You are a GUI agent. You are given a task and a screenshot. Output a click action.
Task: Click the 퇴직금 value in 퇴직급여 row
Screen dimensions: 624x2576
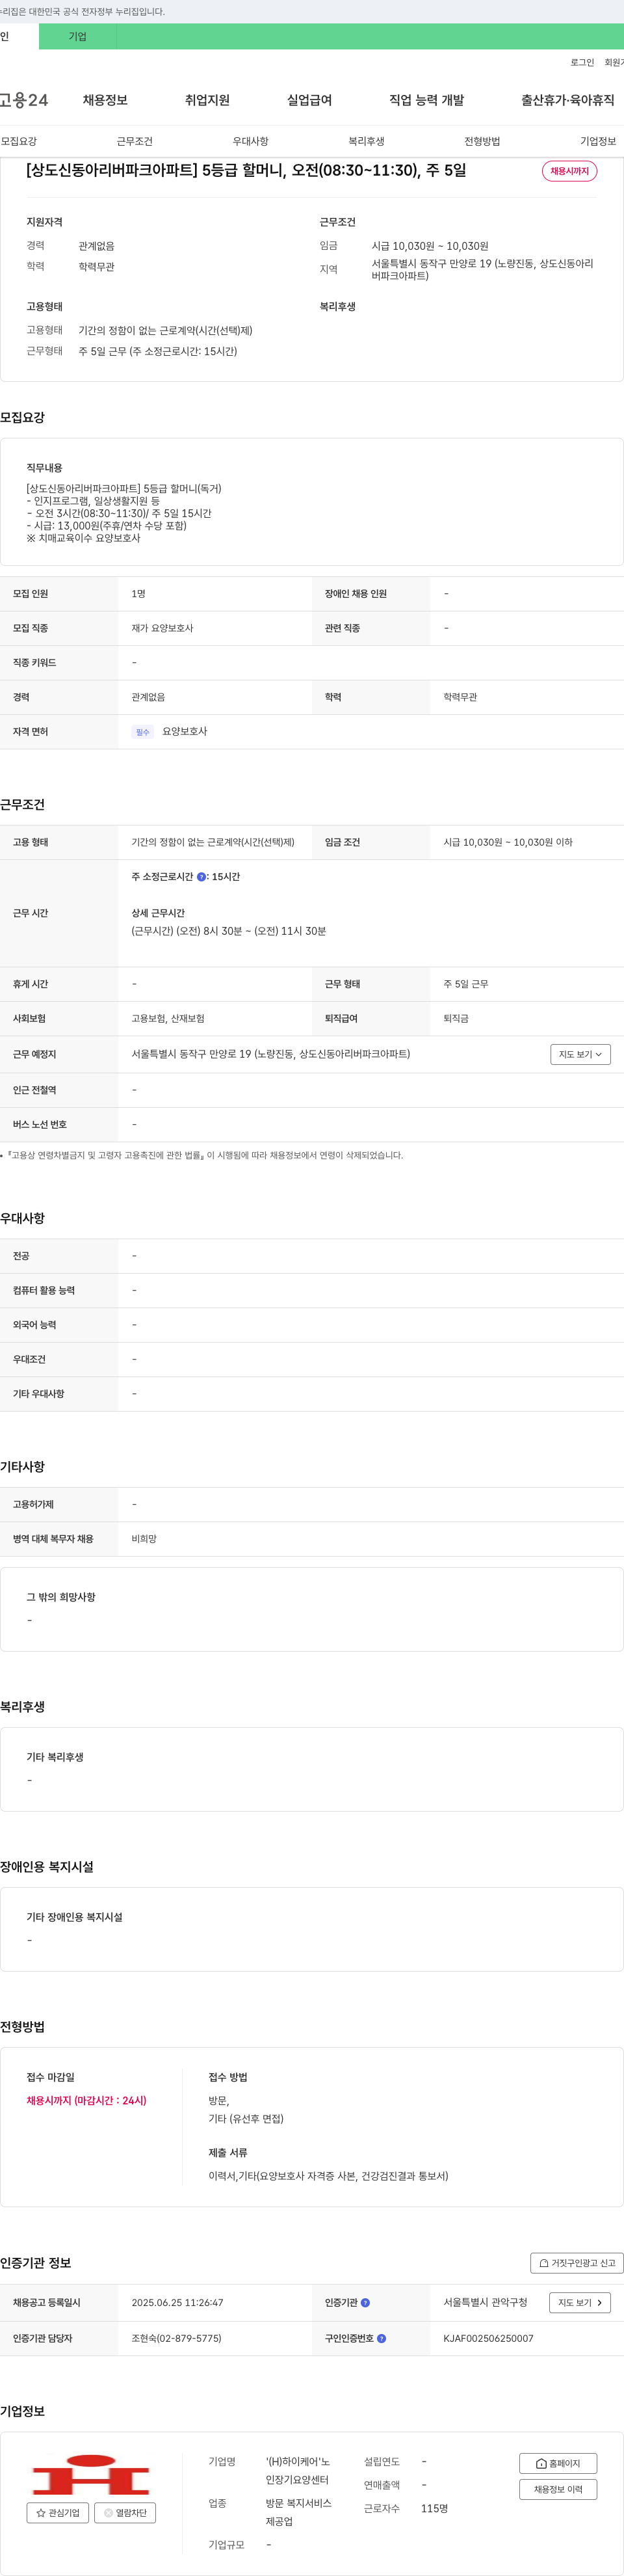tap(456, 1018)
